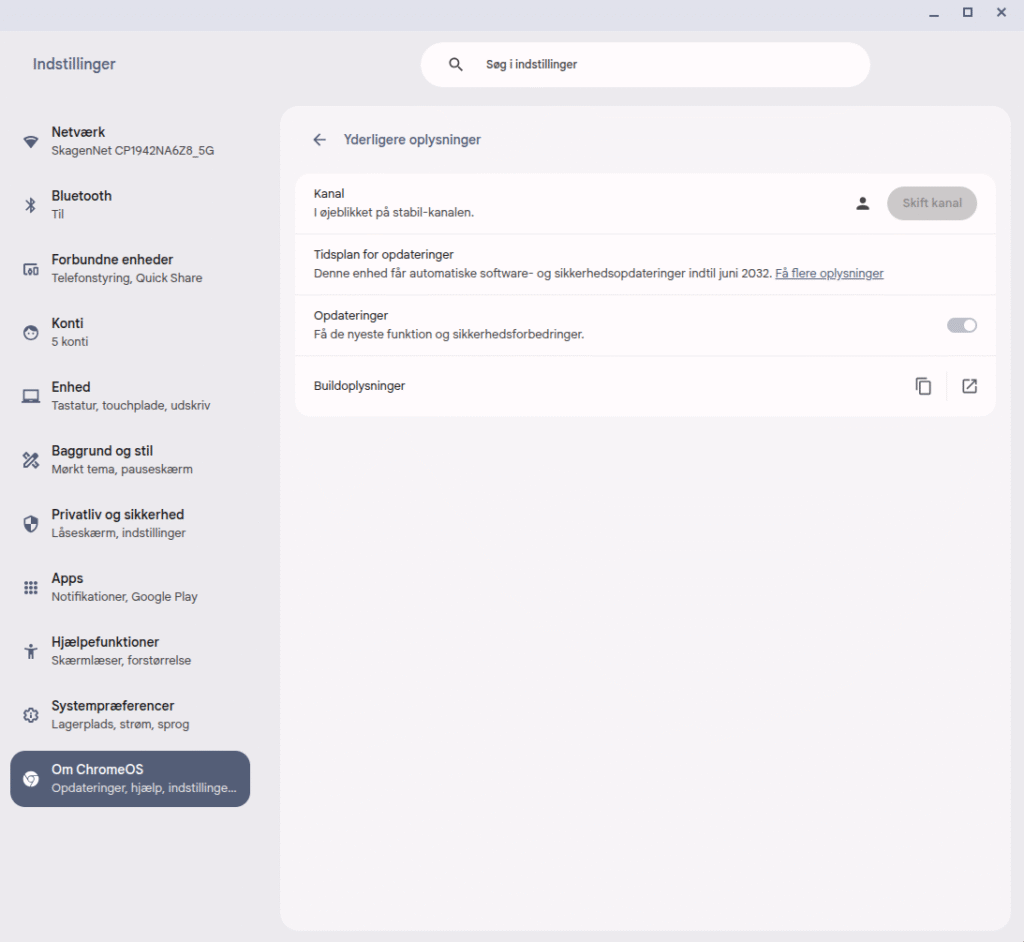This screenshot has width=1024, height=942.
Task: Open Privatliv og sikkerhed shield icon
Action: [x=30, y=523]
